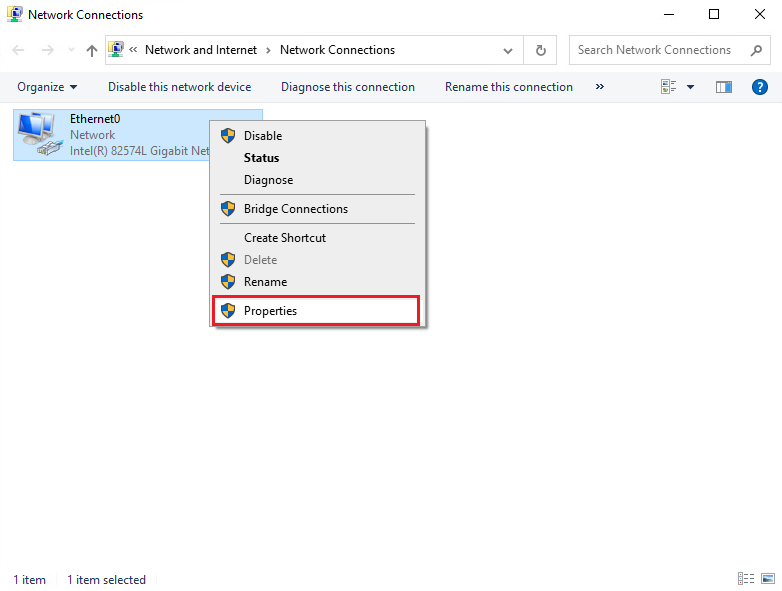Image resolution: width=782 pixels, height=591 pixels.
Task: Click Bridge Connections menu entry
Action: point(296,209)
